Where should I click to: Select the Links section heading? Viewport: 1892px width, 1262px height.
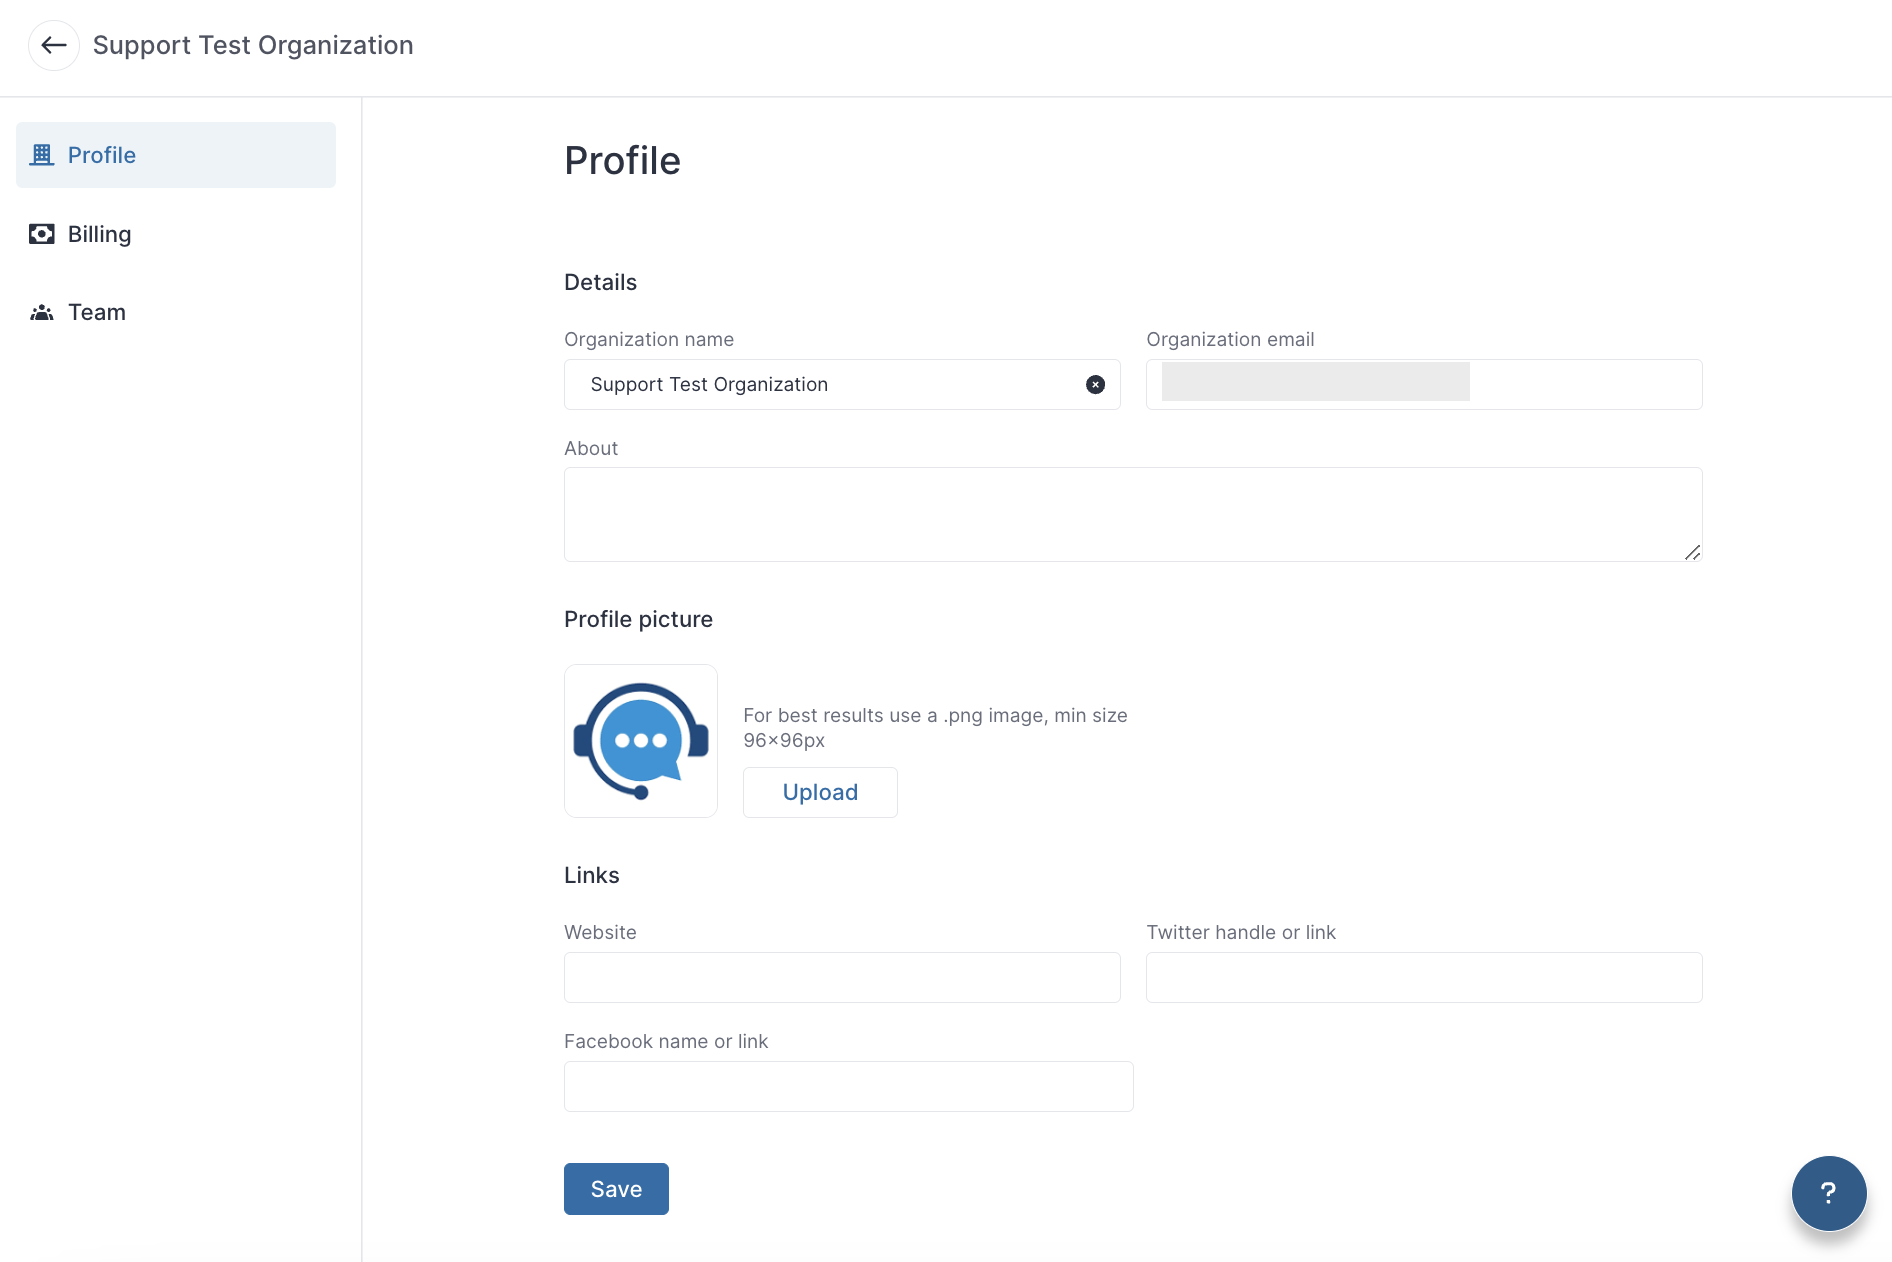click(x=591, y=875)
